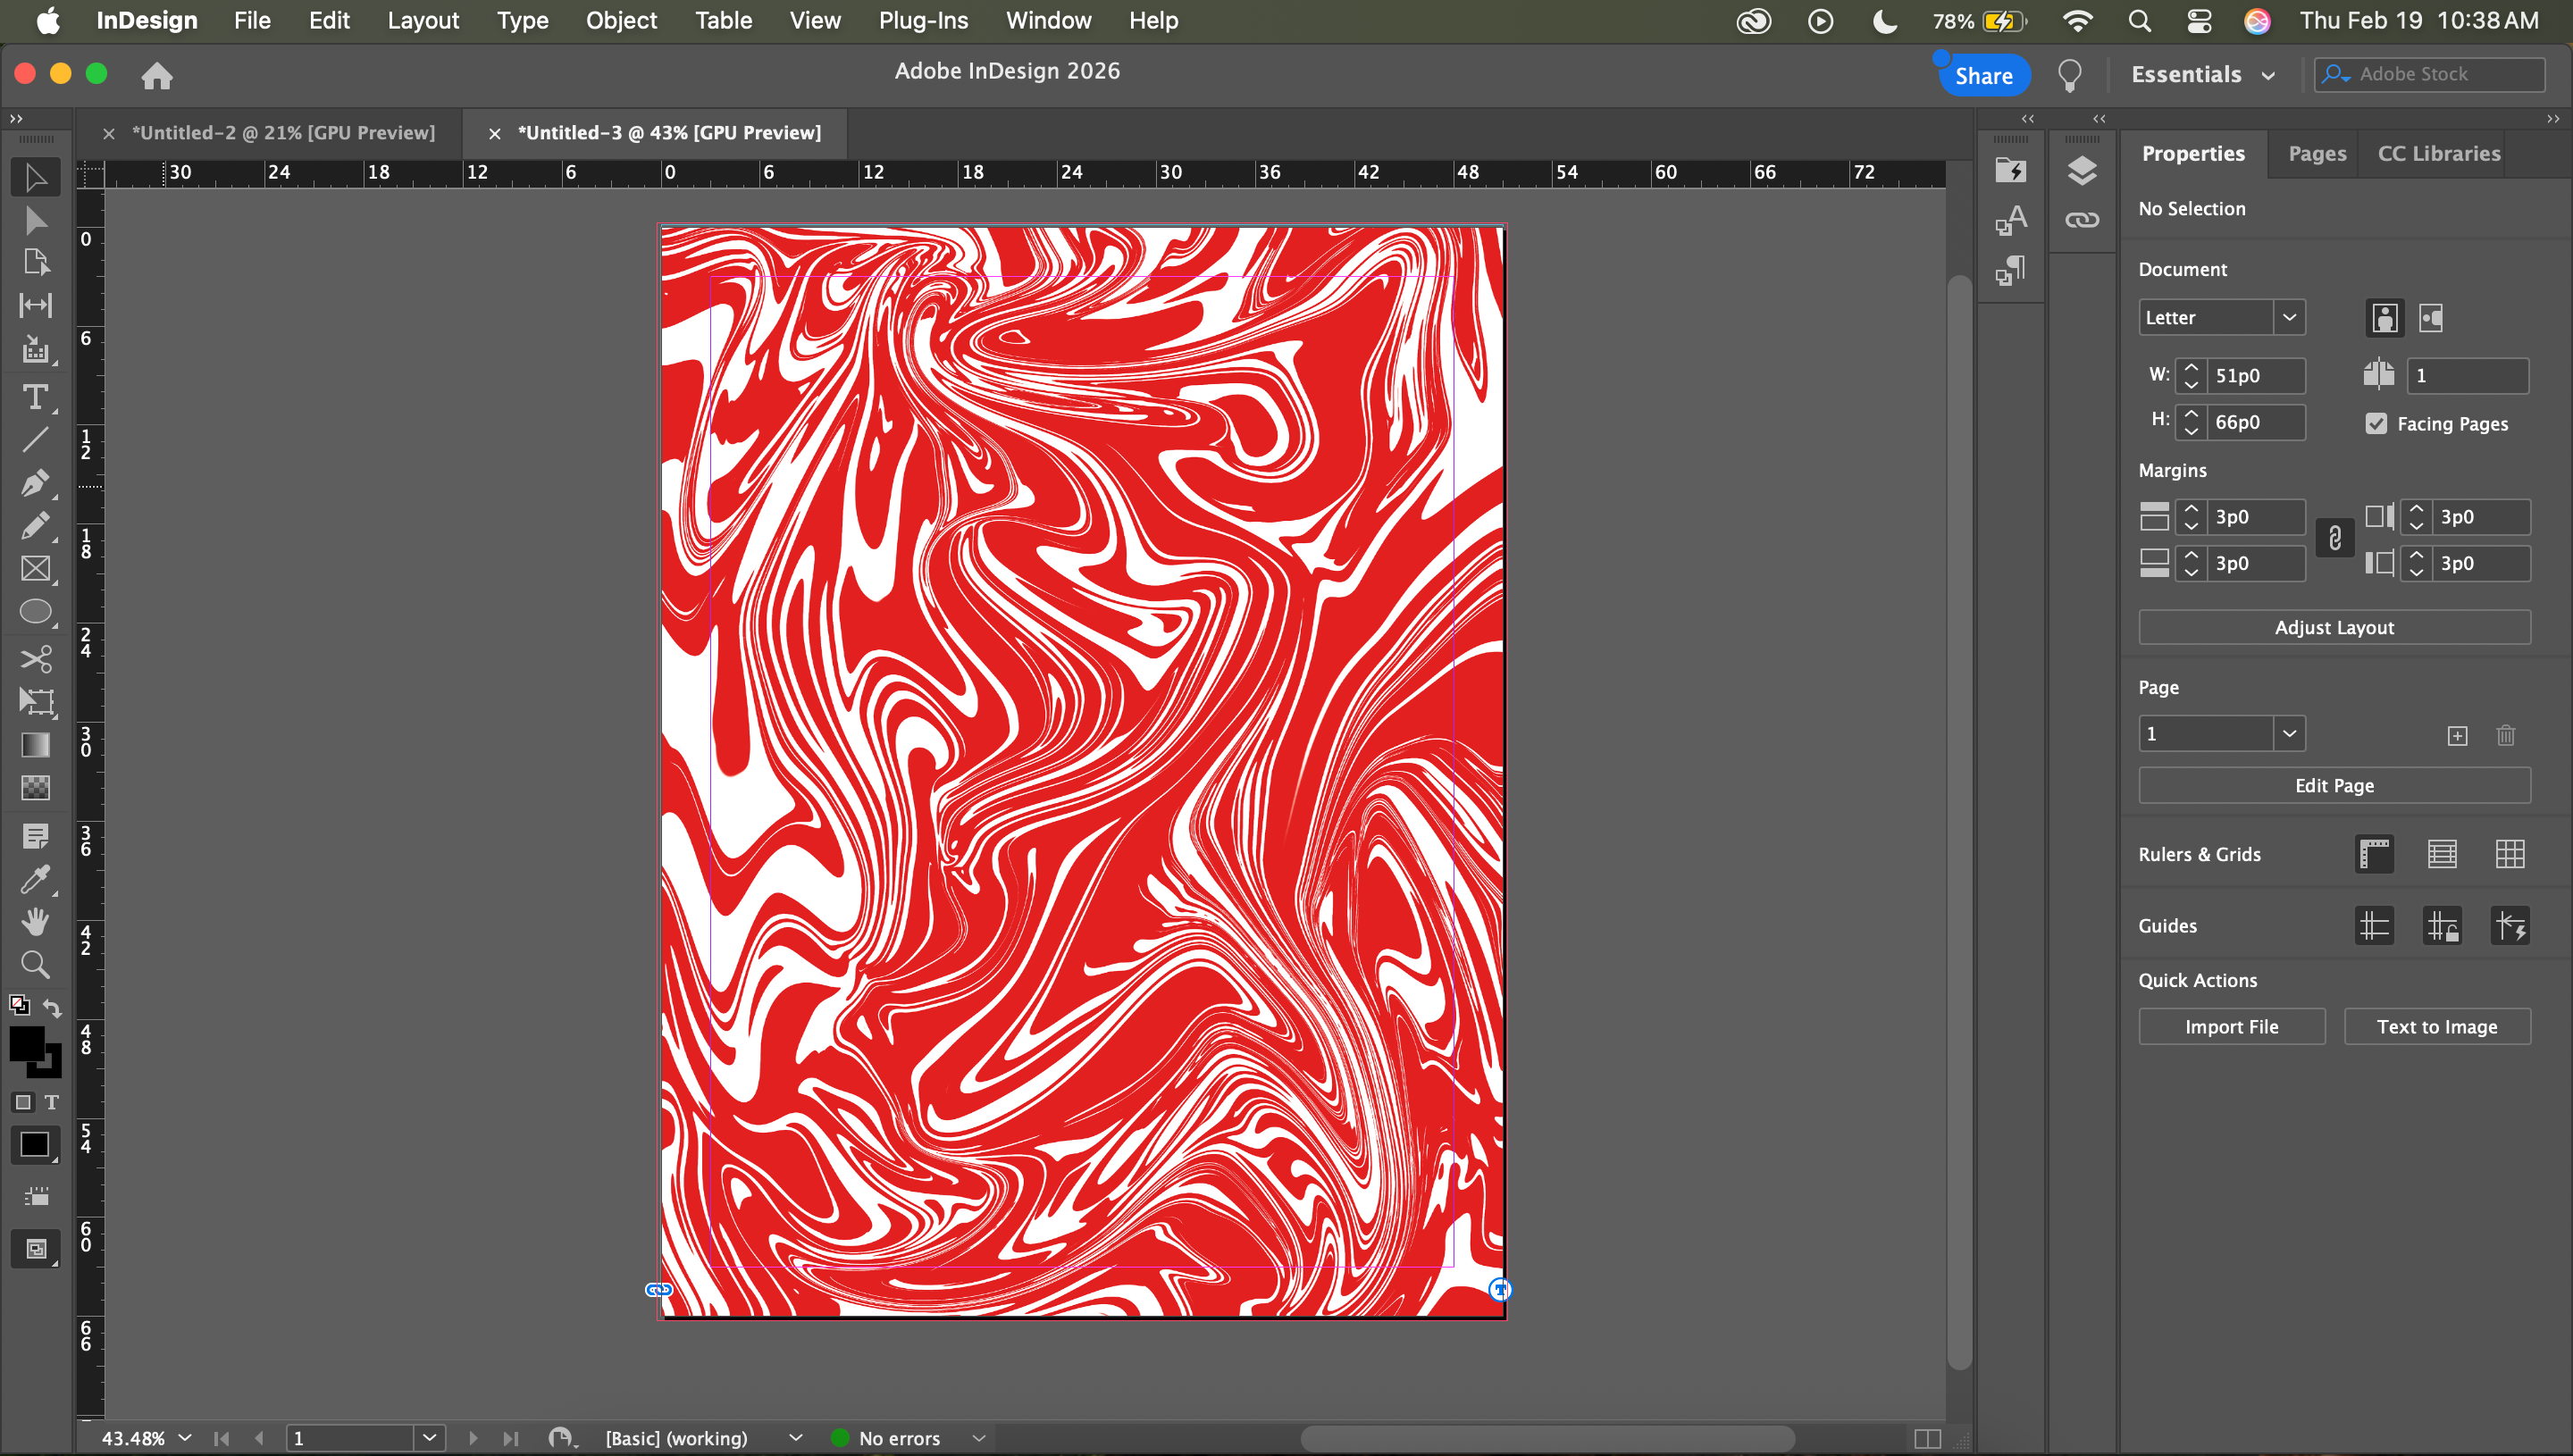
Task: Click the black Fill color swatch
Action: coord(27,1043)
